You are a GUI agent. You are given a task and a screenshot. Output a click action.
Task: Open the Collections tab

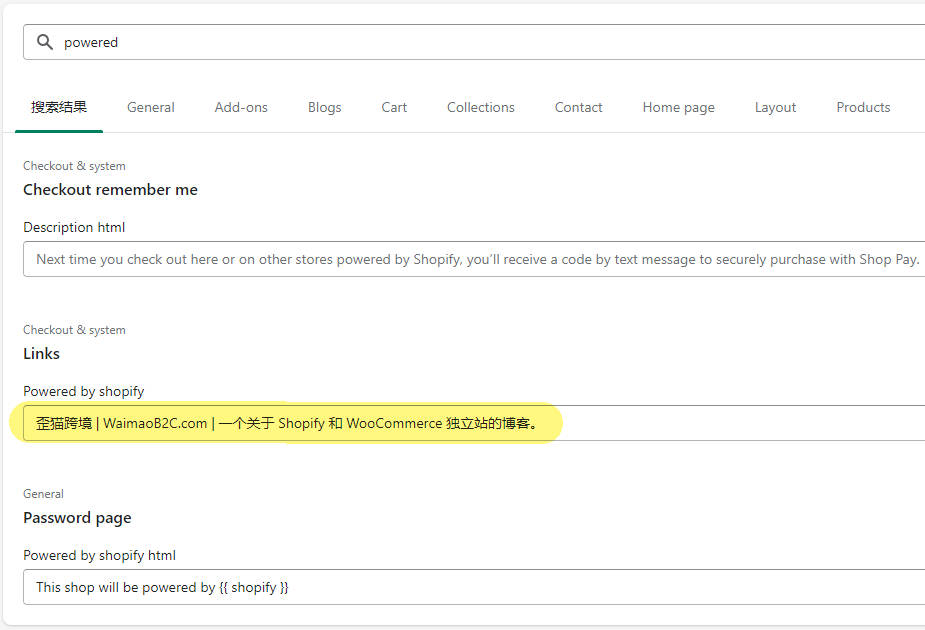[481, 107]
